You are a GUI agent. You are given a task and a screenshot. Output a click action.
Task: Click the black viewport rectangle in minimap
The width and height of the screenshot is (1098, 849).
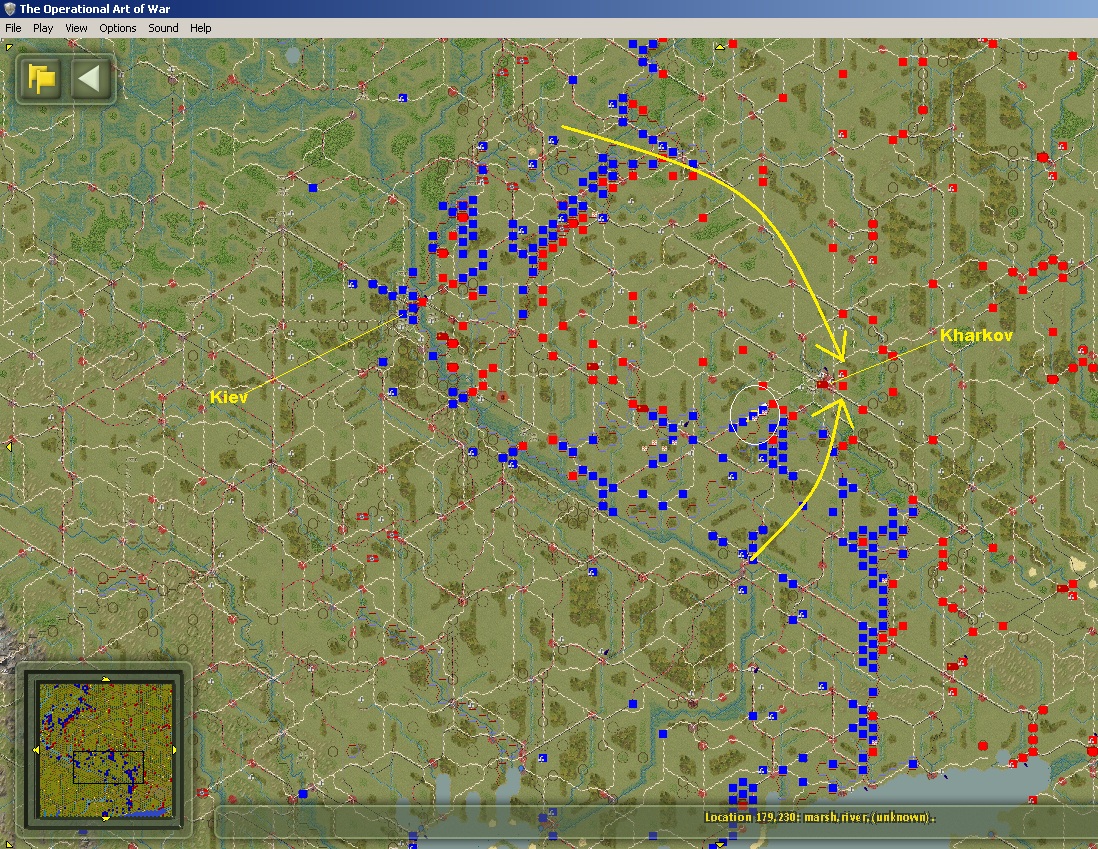point(109,767)
